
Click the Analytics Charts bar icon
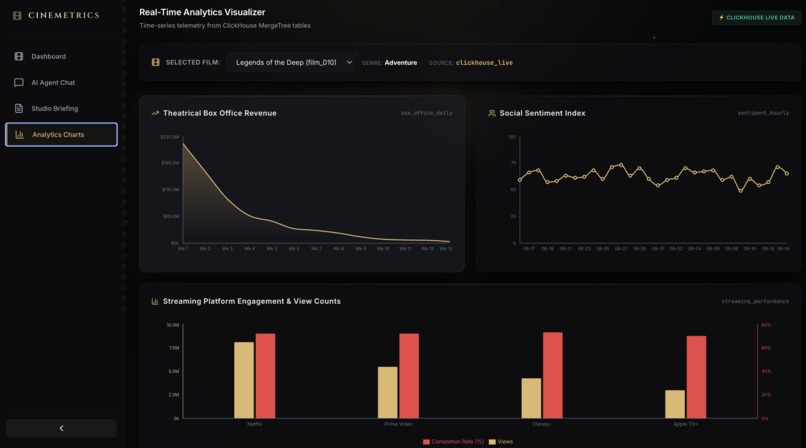[x=20, y=135]
